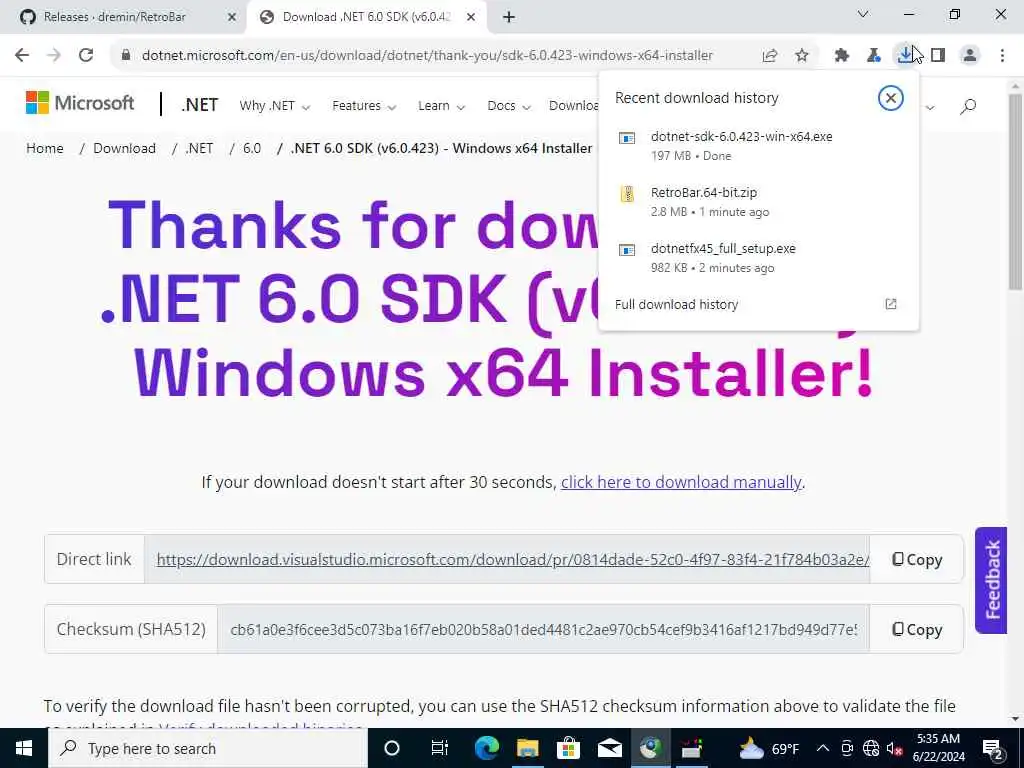Viewport: 1024px width, 768px height.
Task: Expand the Why .NET menu
Action: coord(274,106)
